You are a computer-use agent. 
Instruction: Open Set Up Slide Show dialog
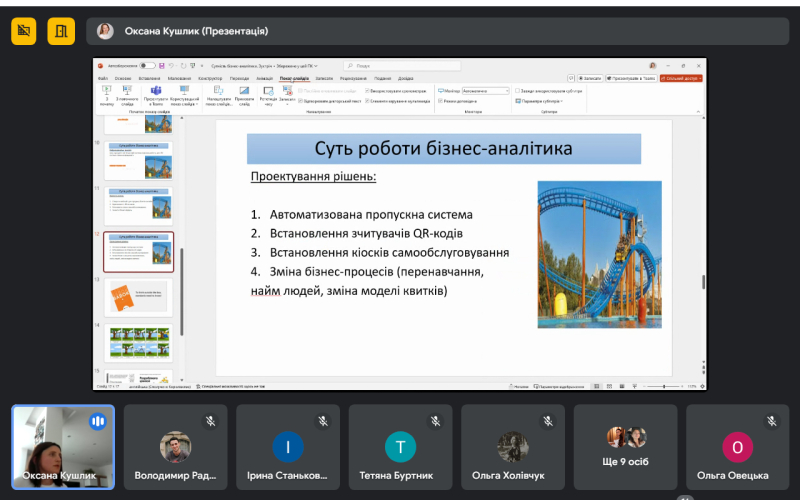pos(218,96)
